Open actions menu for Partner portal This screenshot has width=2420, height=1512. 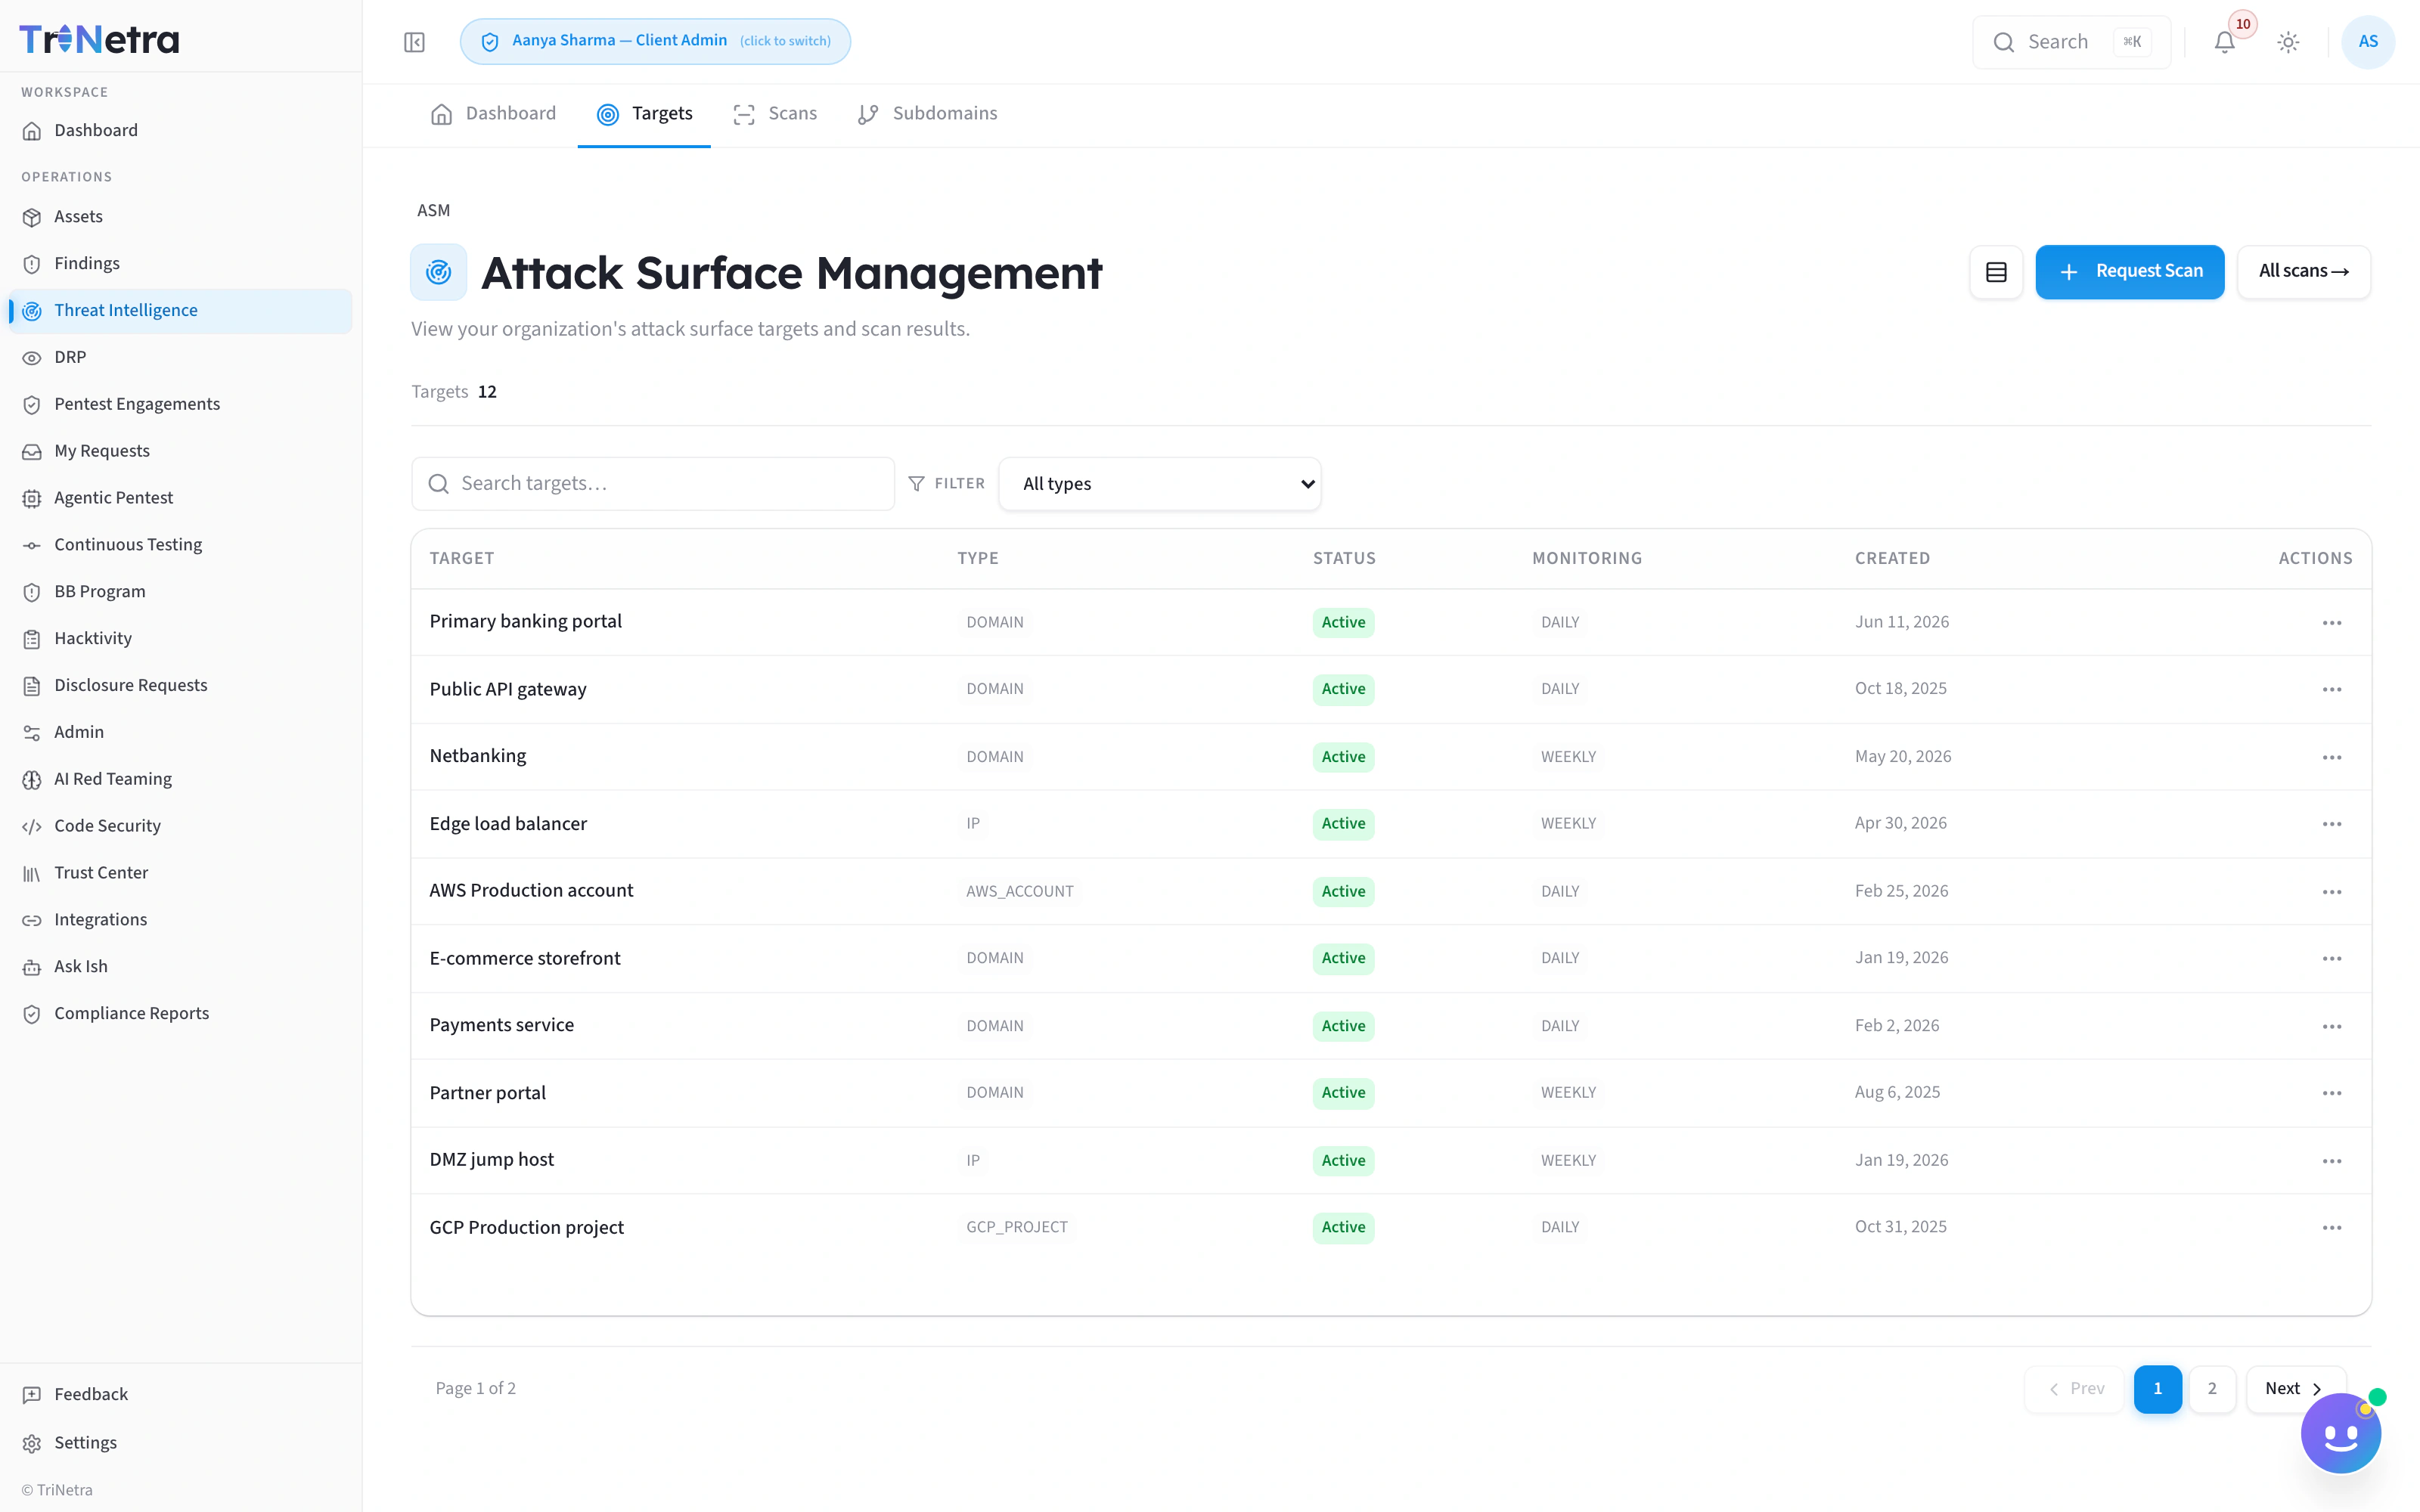tap(2332, 1094)
